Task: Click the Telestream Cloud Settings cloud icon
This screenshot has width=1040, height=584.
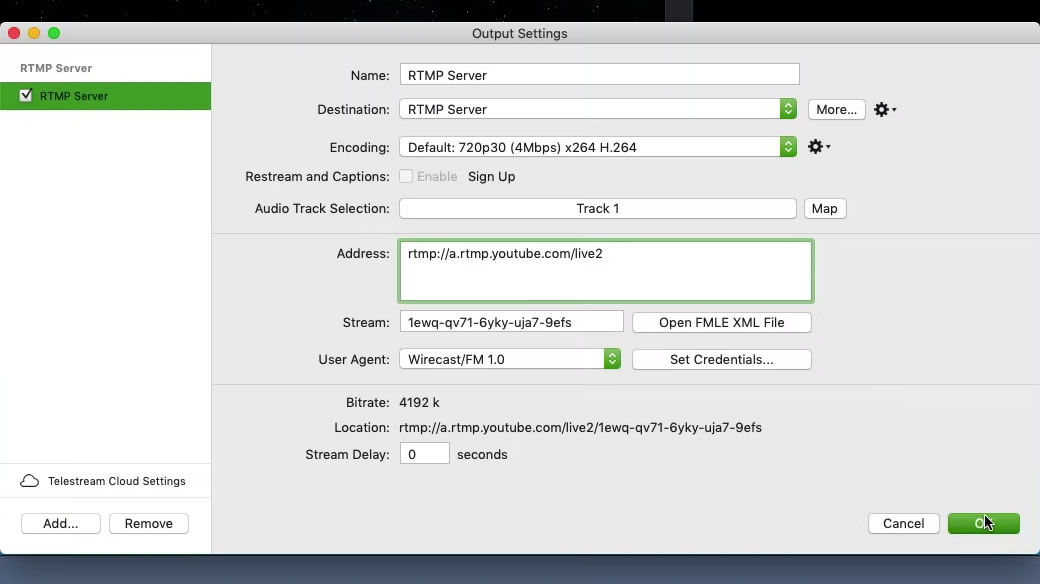Action: 29,481
